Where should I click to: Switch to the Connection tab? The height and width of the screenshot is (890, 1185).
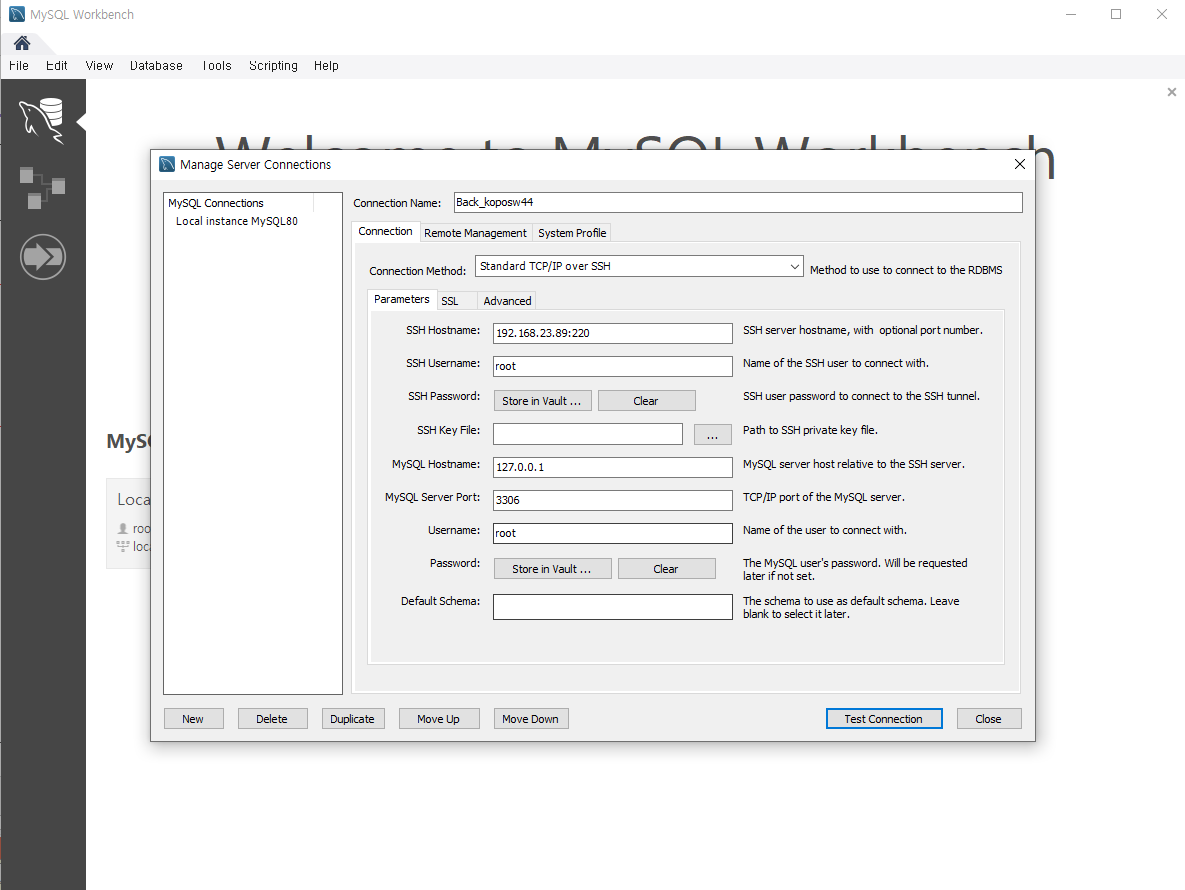point(385,231)
